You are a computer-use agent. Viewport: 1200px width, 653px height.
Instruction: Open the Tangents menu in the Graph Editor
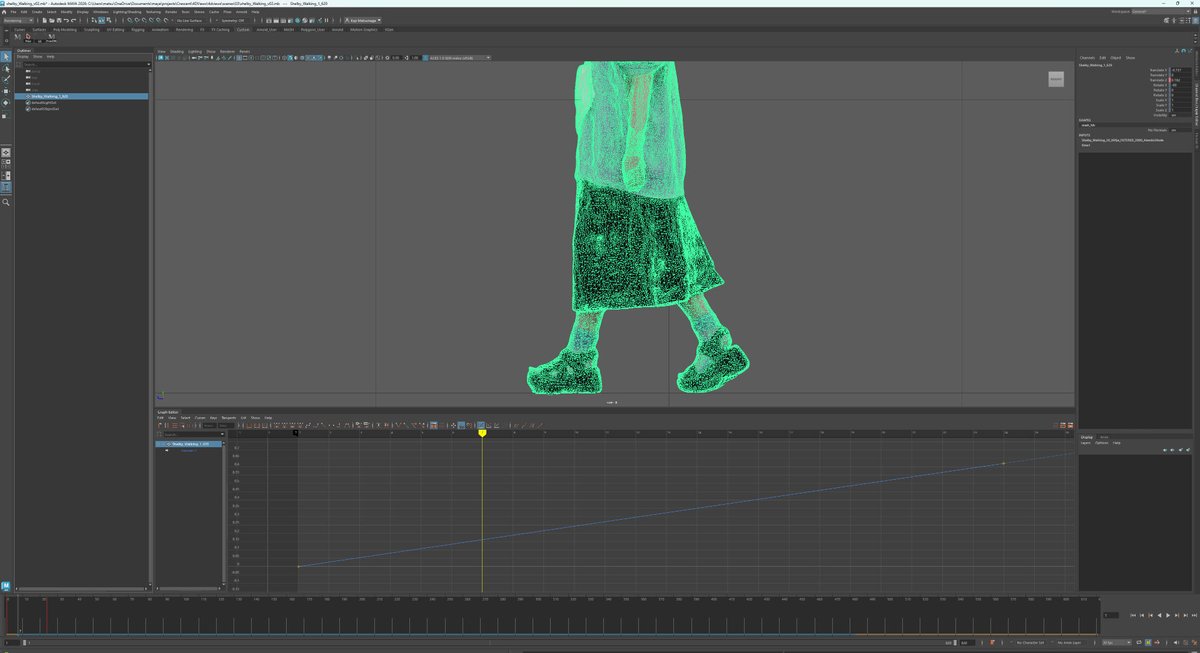coord(228,417)
